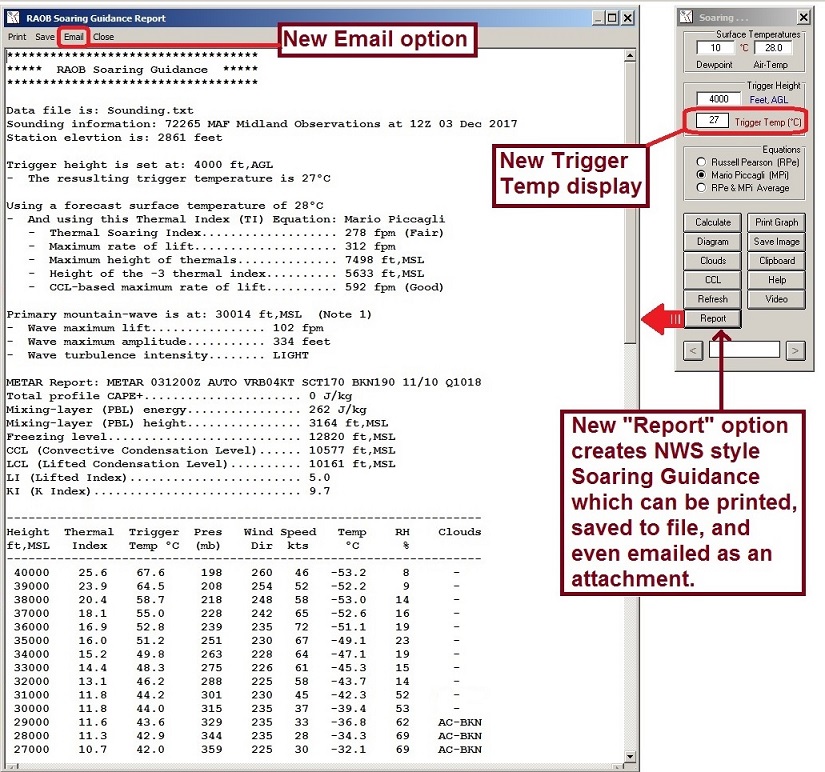Click the next arrow button in Soaring panel

click(796, 350)
